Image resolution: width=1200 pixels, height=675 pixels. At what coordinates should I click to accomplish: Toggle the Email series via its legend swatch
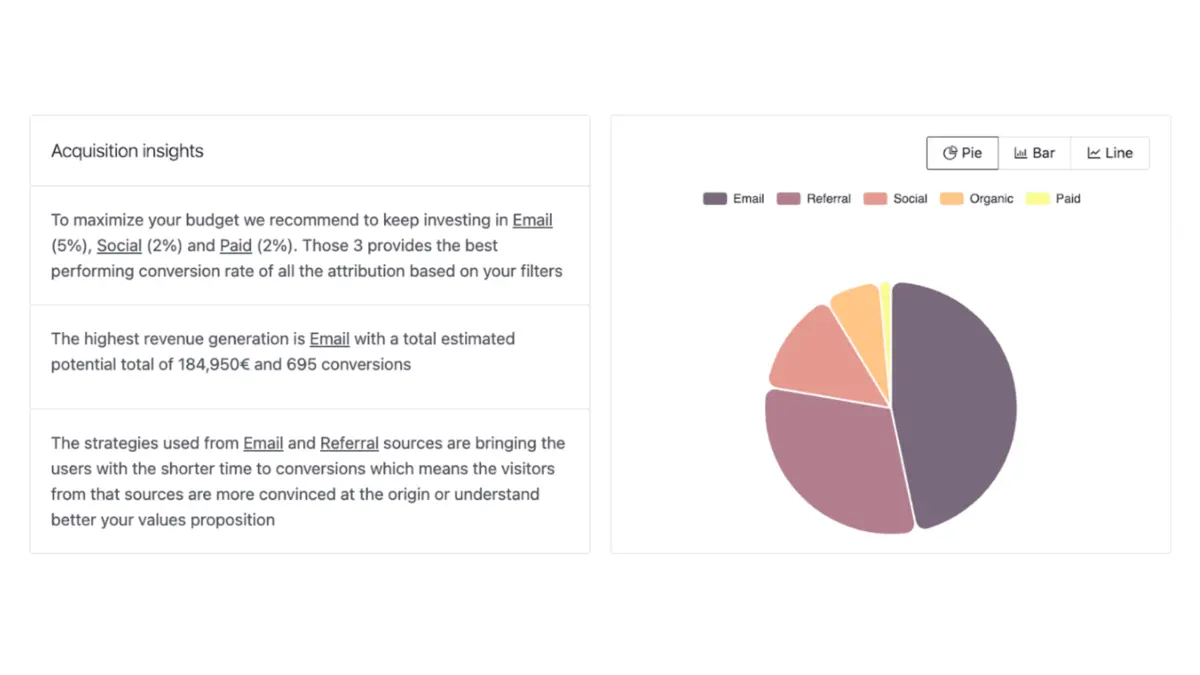pyautogui.click(x=715, y=199)
